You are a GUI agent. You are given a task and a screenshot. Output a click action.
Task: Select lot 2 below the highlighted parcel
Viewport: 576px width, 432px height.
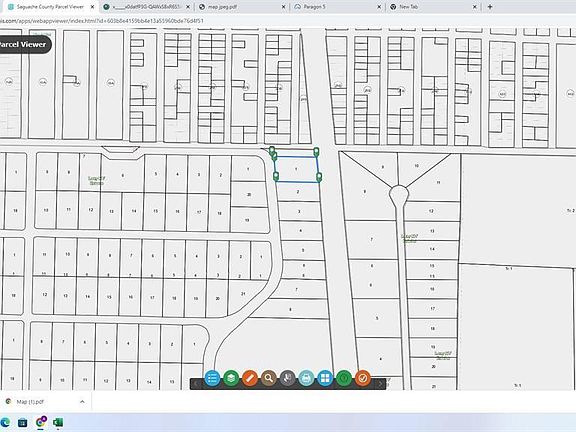pos(298,191)
